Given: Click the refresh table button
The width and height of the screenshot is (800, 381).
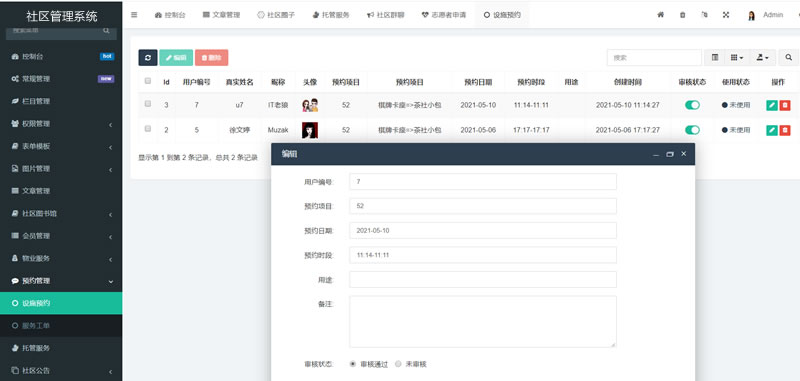Looking at the screenshot, I should [x=148, y=58].
